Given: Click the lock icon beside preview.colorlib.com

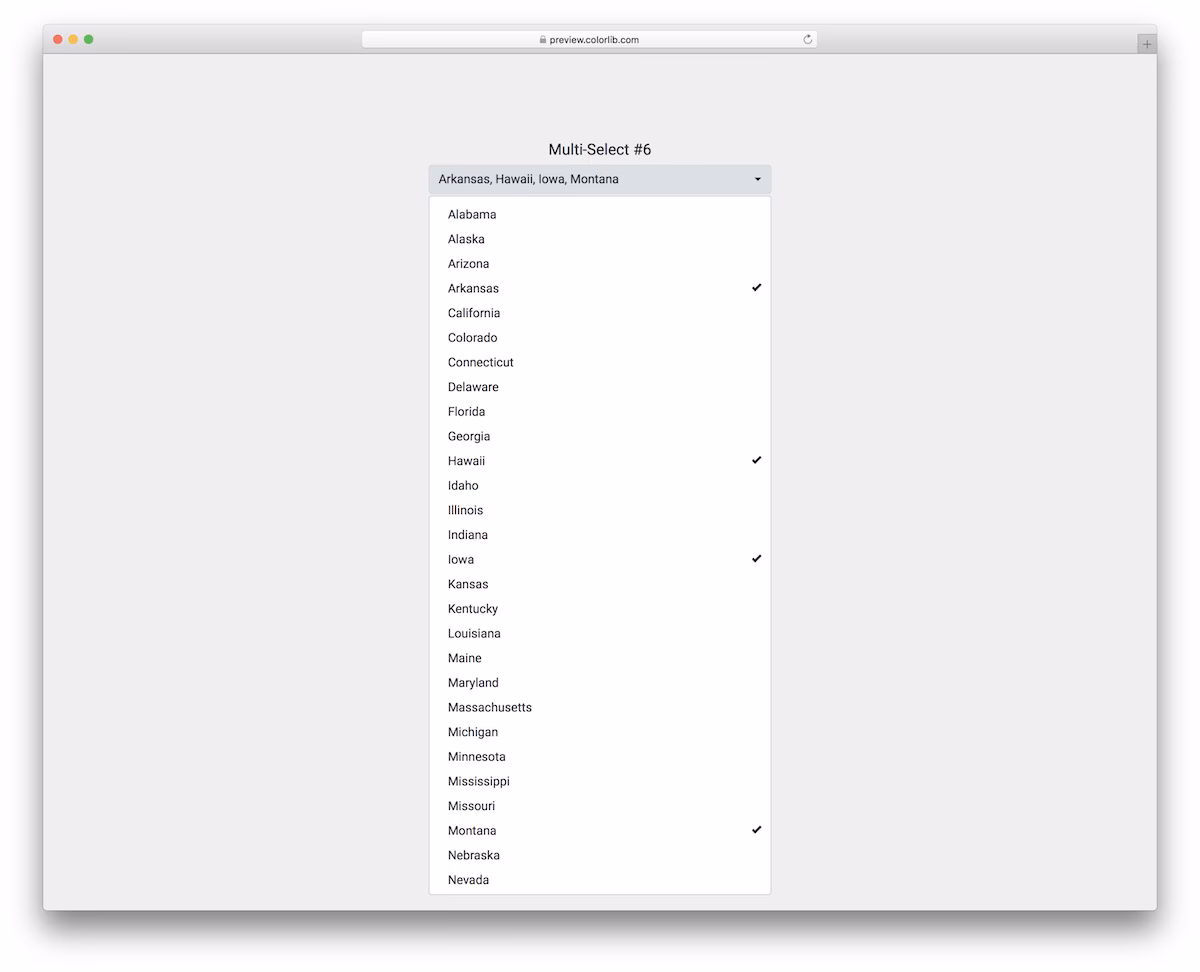Looking at the screenshot, I should coord(543,40).
